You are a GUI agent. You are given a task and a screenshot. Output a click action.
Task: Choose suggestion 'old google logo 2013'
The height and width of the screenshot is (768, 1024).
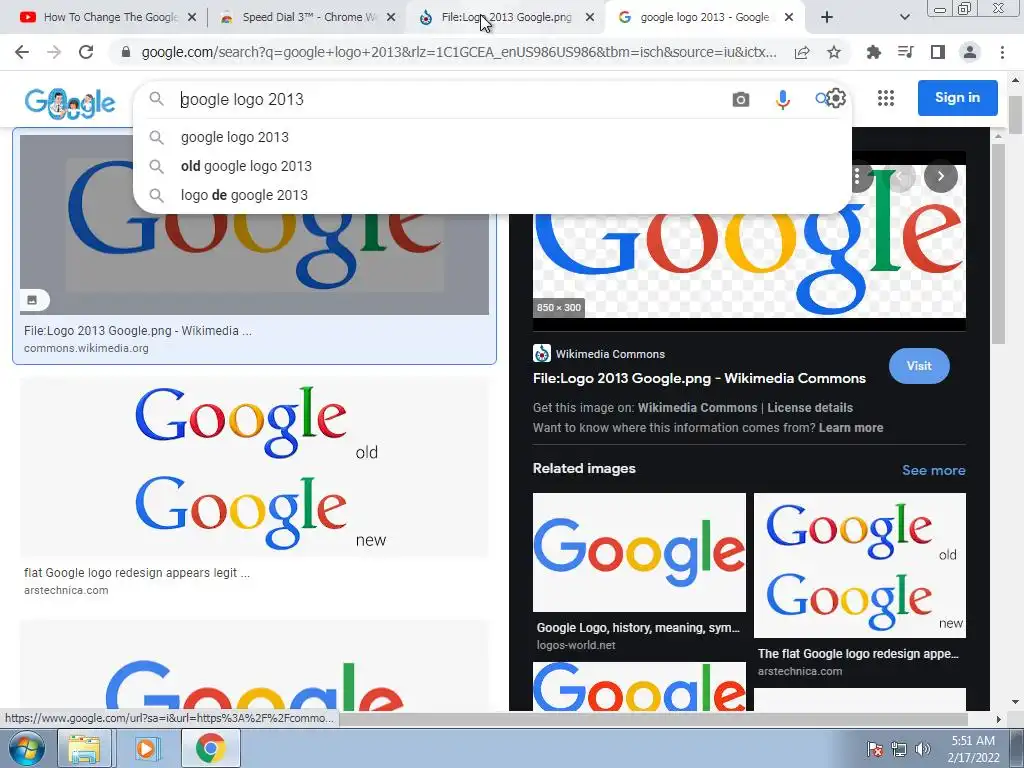point(492,166)
